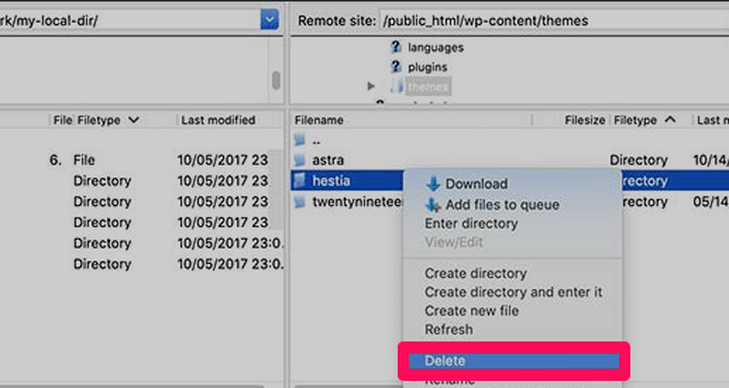The width and height of the screenshot is (729, 388).
Task: Select the hestia directory row
Action: click(x=347, y=181)
